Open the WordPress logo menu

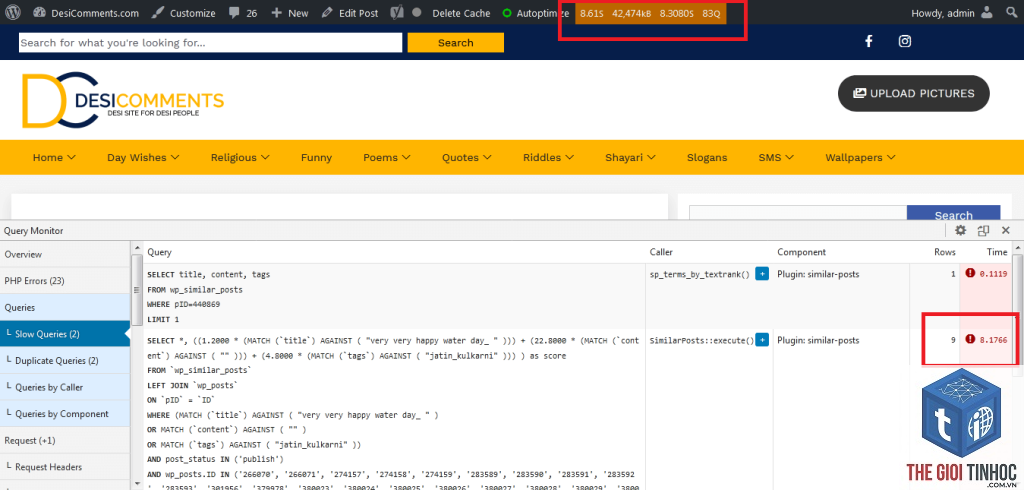[x=12, y=12]
